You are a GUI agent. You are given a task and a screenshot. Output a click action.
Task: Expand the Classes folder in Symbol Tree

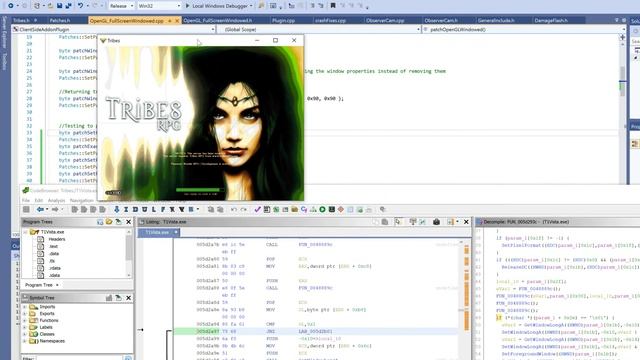pos(24,334)
